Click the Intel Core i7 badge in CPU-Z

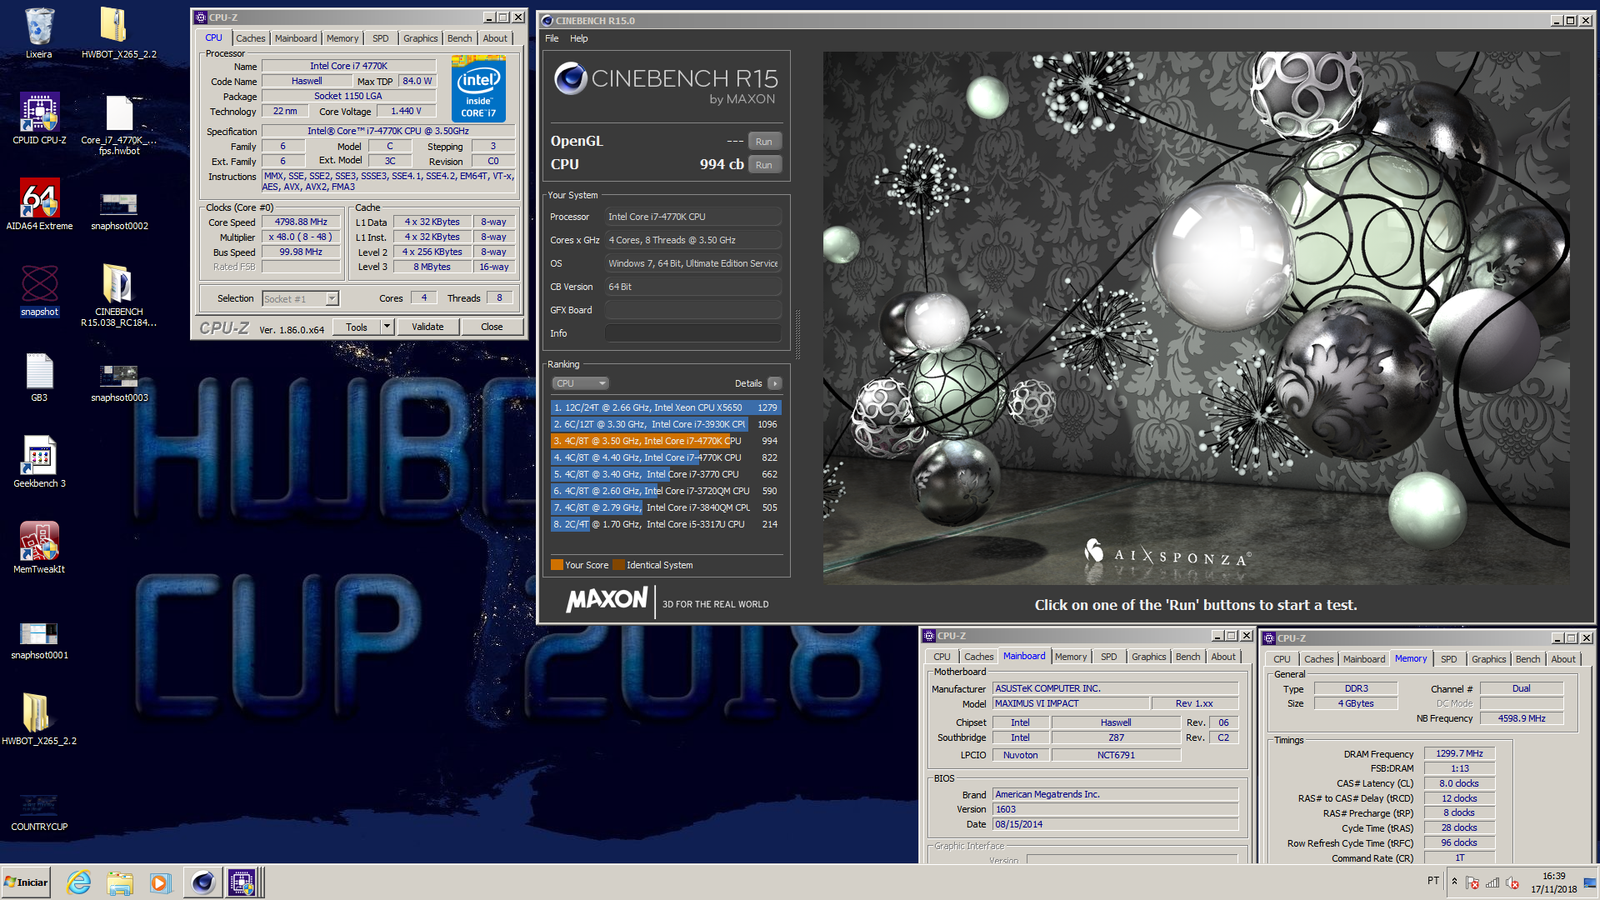click(478, 90)
